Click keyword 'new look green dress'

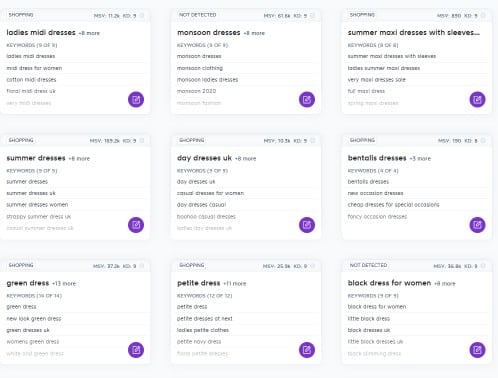[x=34, y=319]
